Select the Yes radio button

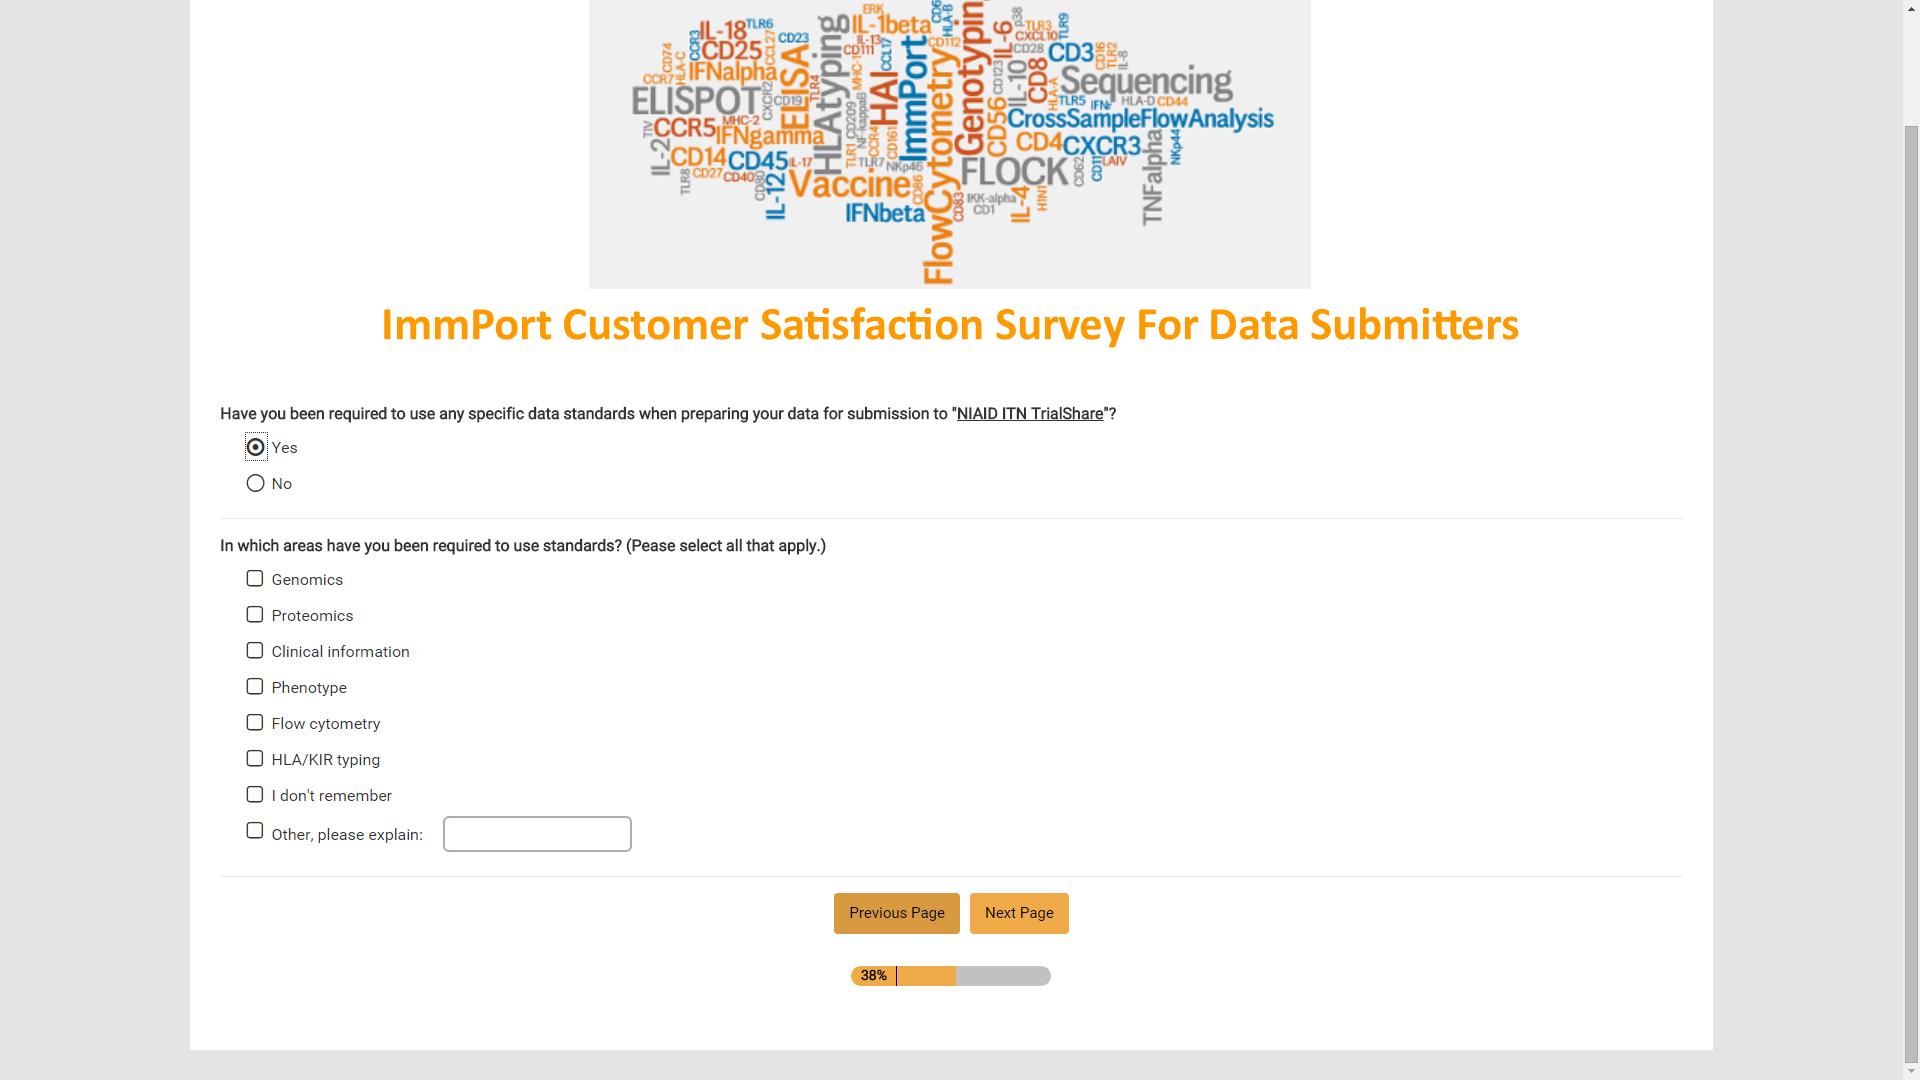pyautogui.click(x=256, y=447)
